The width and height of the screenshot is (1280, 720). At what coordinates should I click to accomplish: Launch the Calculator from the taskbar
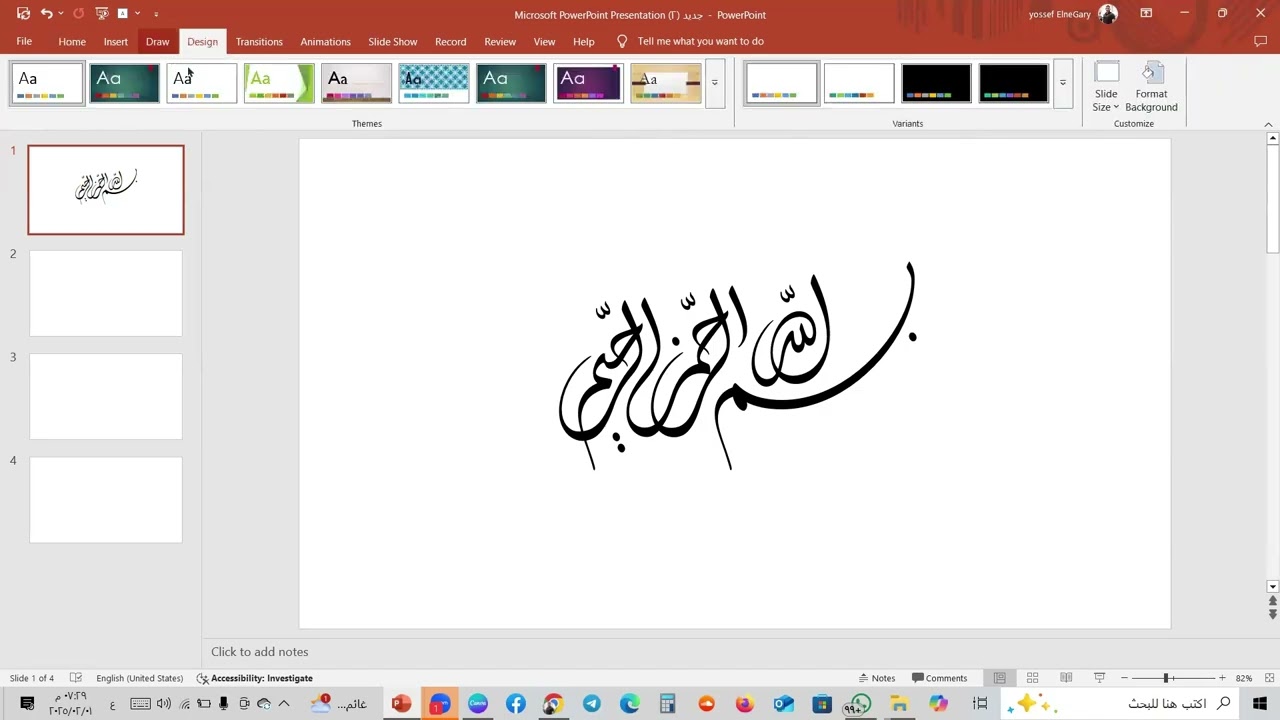click(668, 704)
